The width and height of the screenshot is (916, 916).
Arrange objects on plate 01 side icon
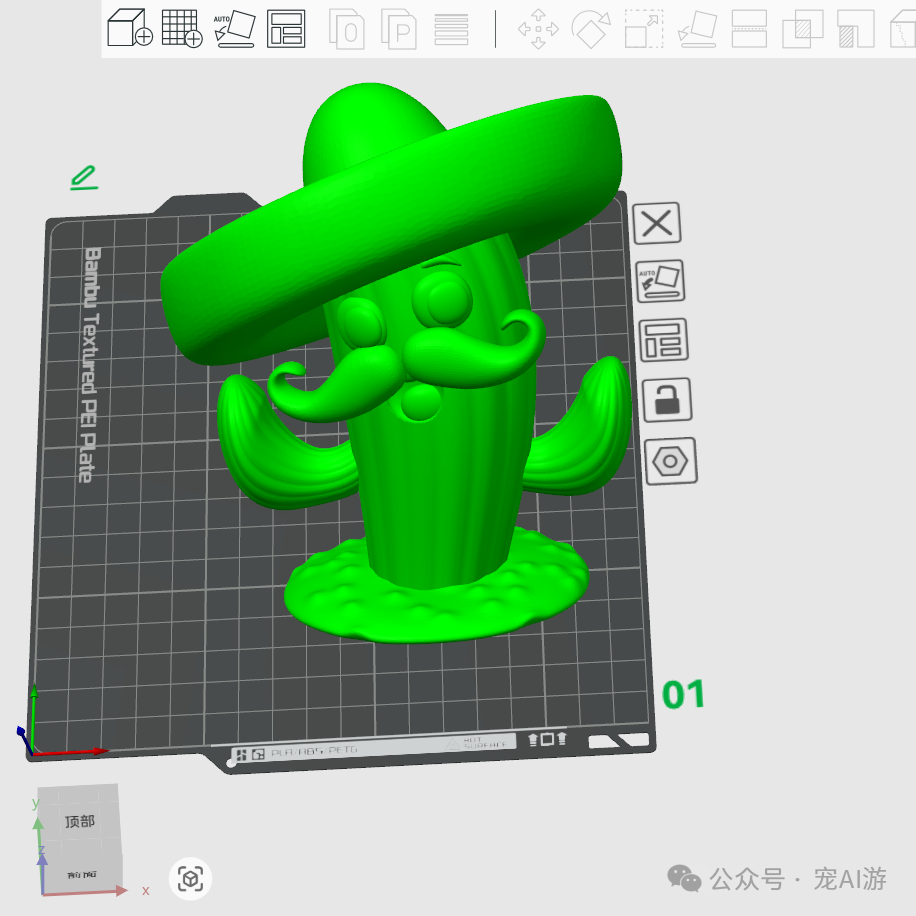click(x=664, y=340)
